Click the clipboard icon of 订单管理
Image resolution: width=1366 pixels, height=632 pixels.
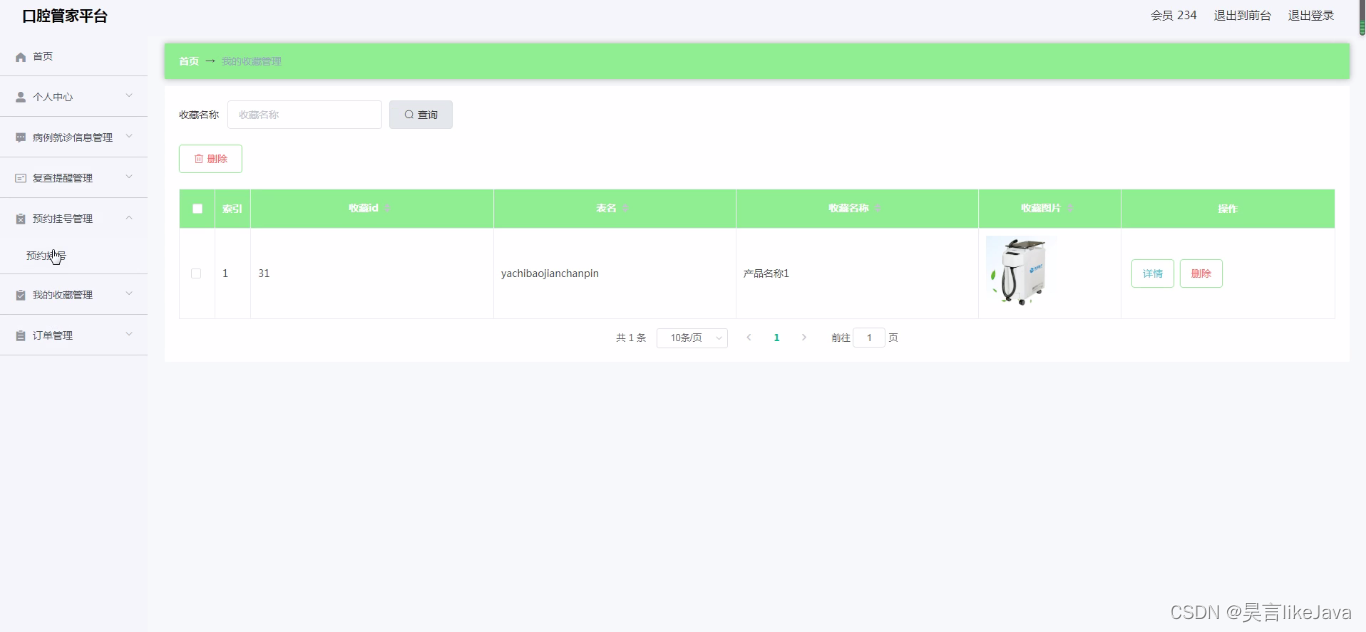click(20, 336)
